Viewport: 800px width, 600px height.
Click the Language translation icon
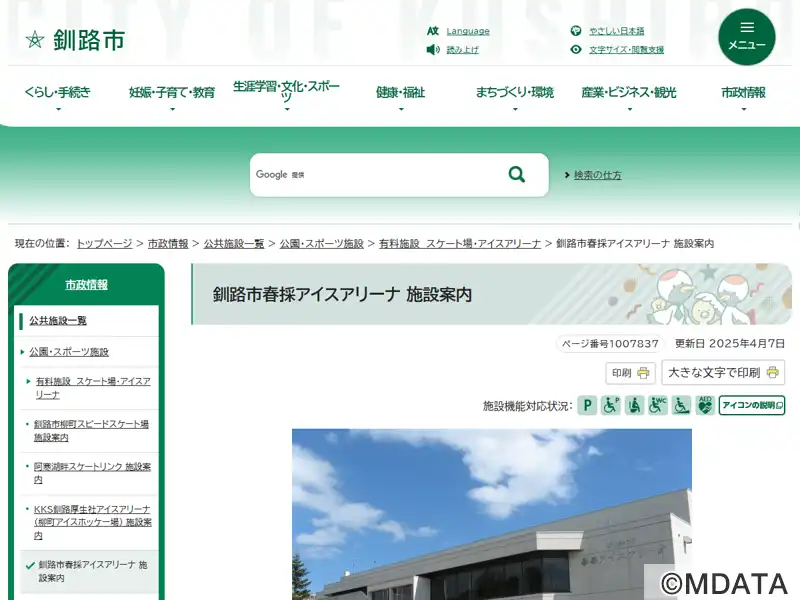[x=433, y=31]
